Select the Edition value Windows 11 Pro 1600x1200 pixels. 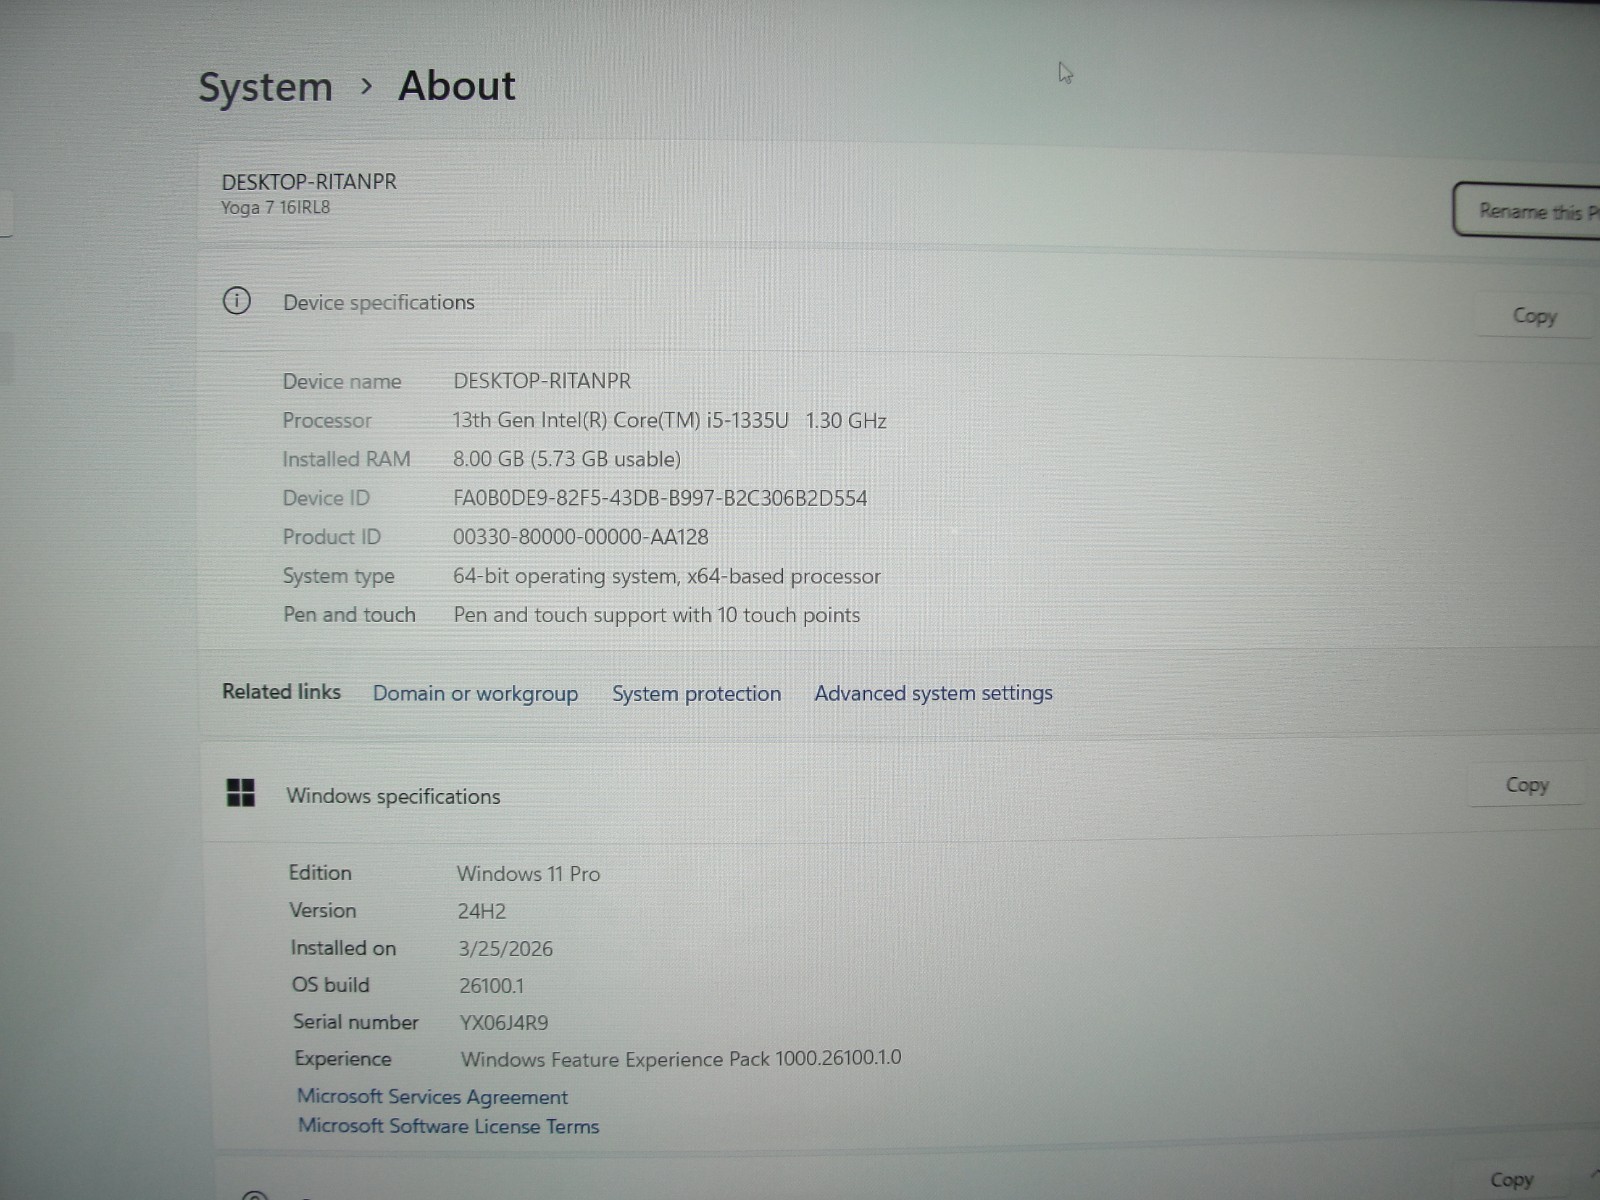(x=528, y=874)
